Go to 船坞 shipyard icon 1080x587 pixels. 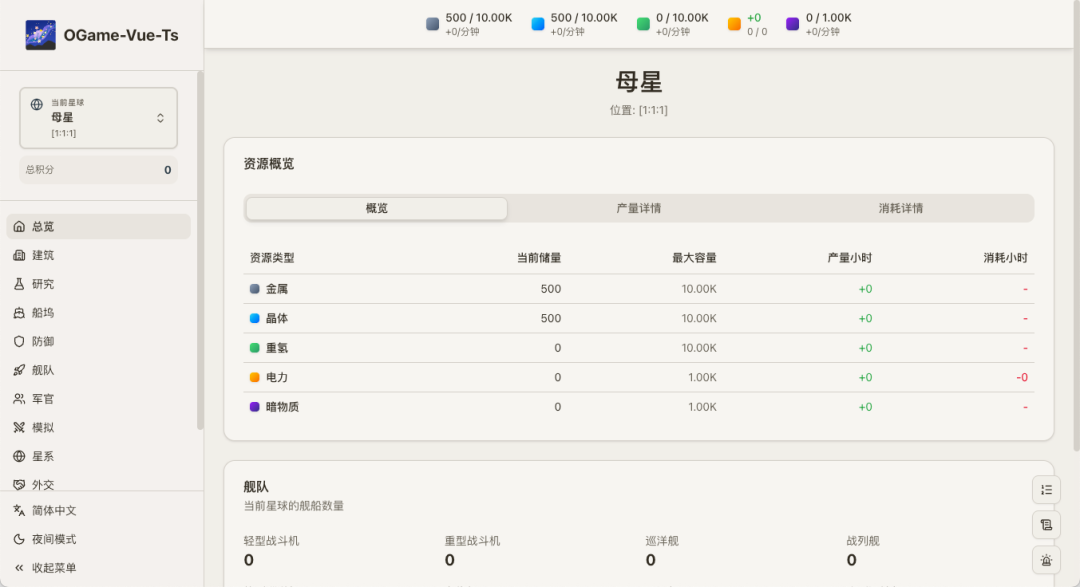point(19,313)
